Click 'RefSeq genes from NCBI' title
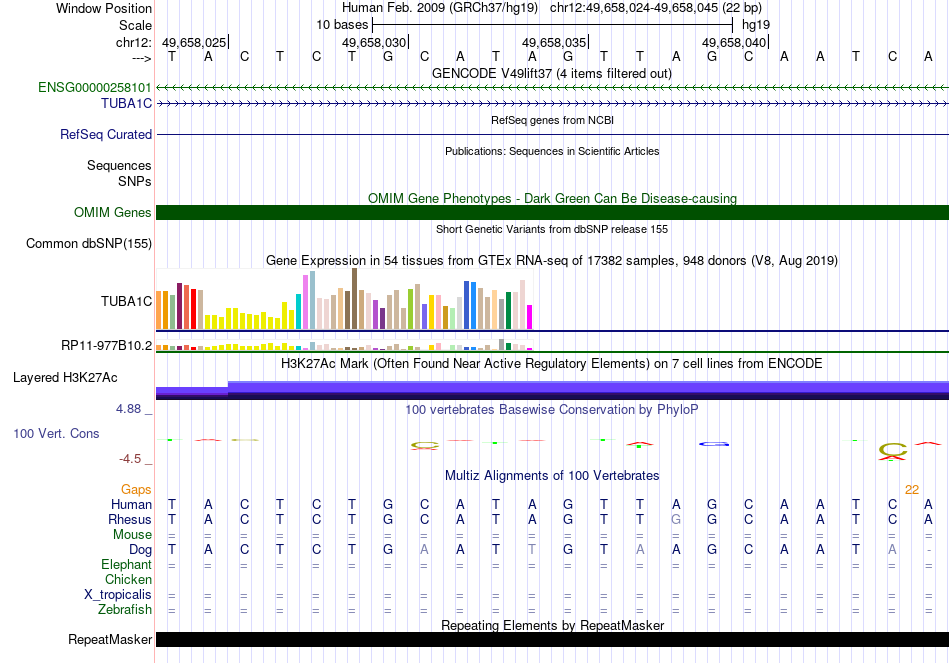 pyautogui.click(x=552, y=120)
